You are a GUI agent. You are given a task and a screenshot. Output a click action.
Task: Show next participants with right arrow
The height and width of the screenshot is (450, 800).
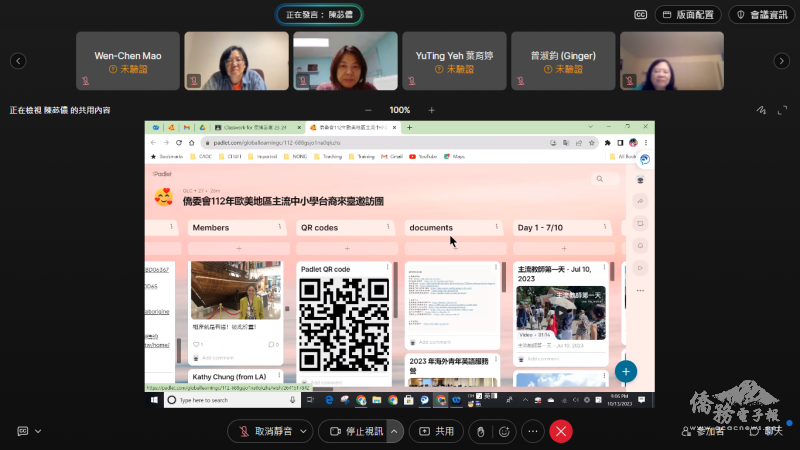pyautogui.click(x=782, y=61)
